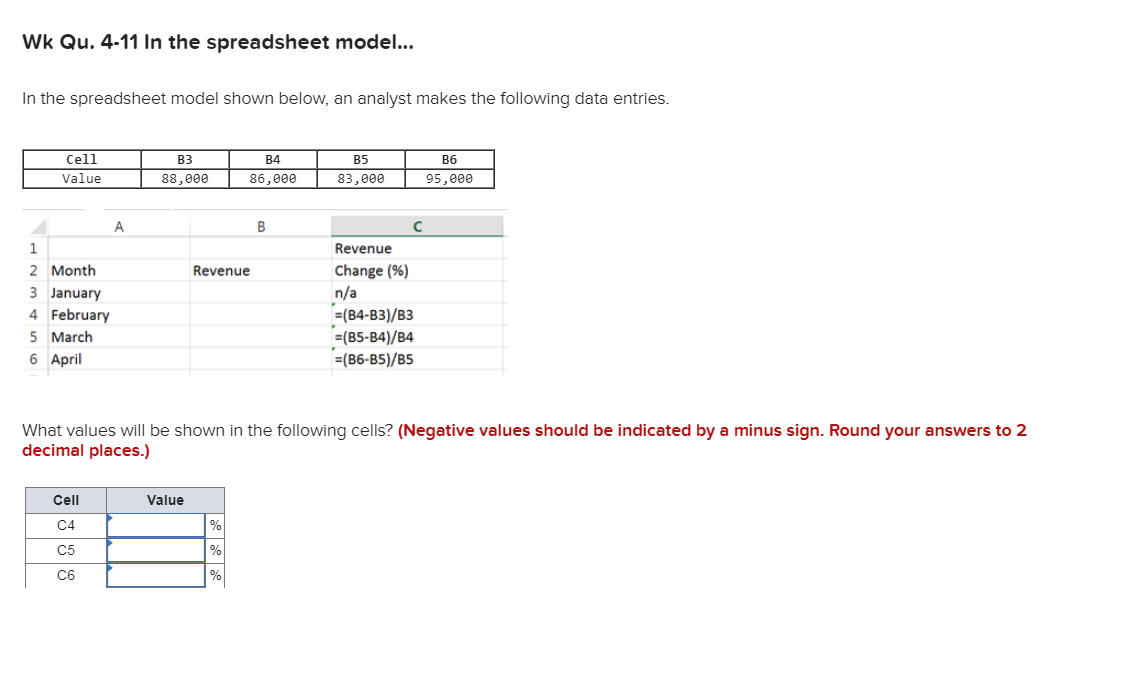Screen dimensions: 1122x673
Task: Select column header A in the spreadsheet
Action: 119,226
